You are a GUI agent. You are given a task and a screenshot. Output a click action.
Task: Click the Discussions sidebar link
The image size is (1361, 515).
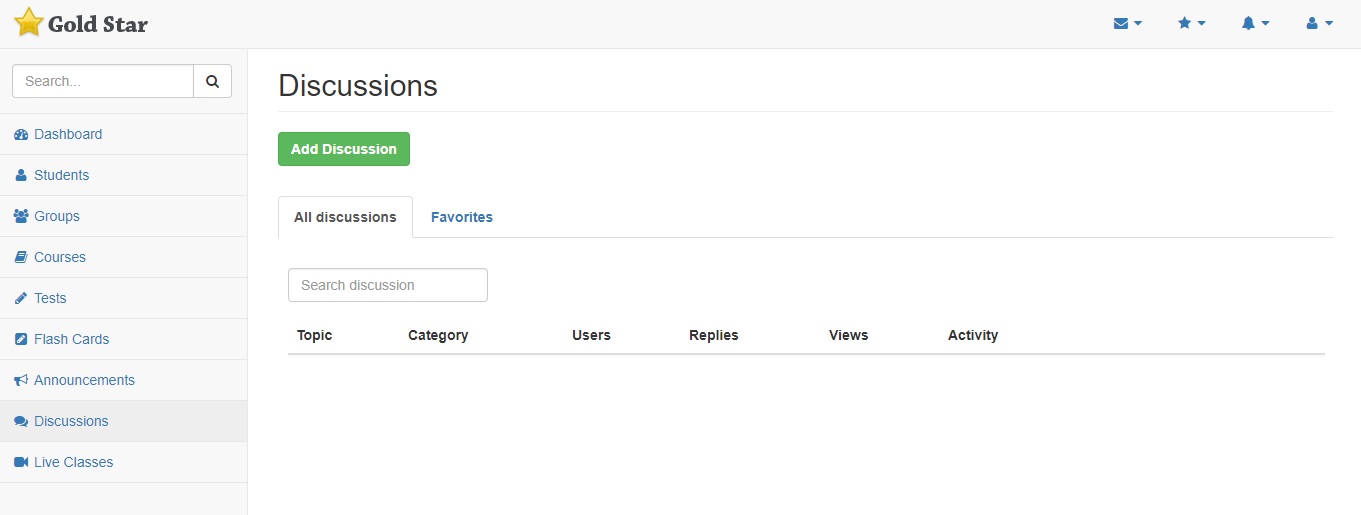coord(71,421)
